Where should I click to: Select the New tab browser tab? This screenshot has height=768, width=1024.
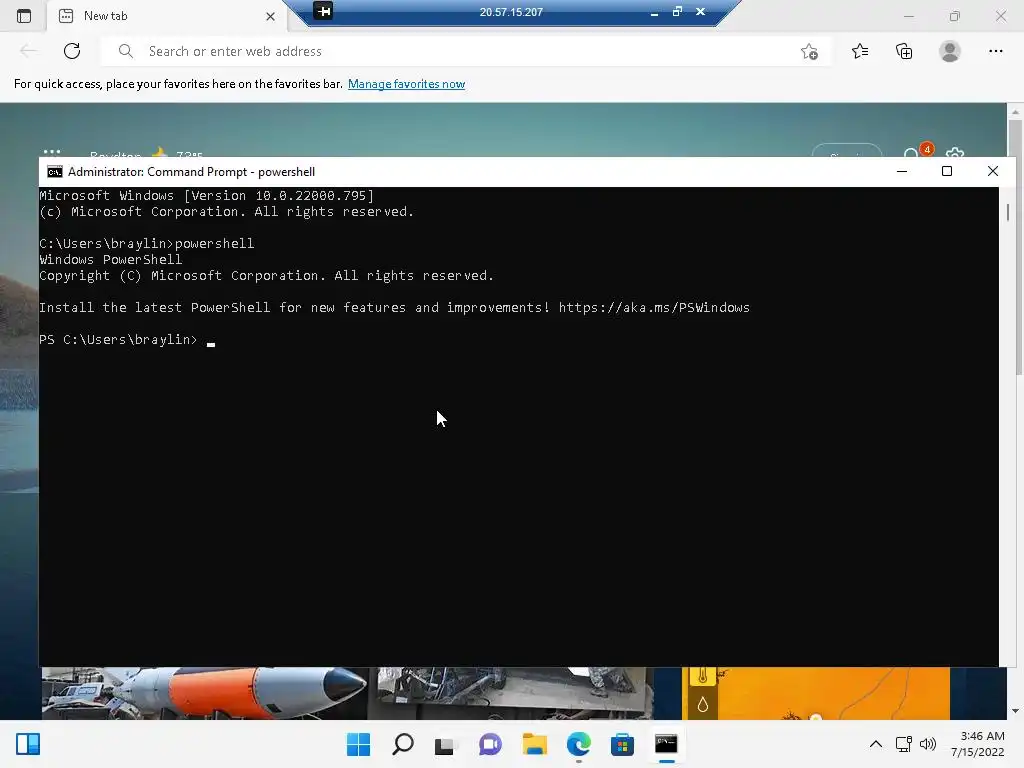click(x=167, y=16)
